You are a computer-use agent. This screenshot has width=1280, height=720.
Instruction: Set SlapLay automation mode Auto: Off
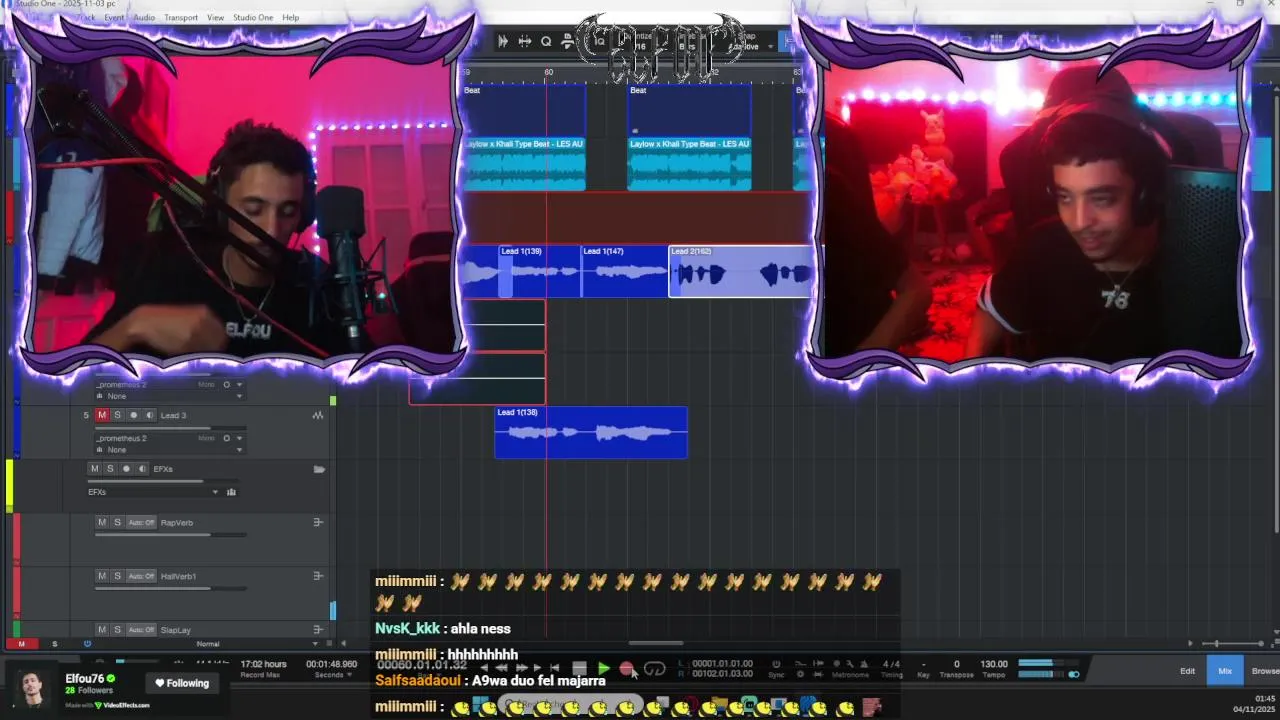(142, 630)
